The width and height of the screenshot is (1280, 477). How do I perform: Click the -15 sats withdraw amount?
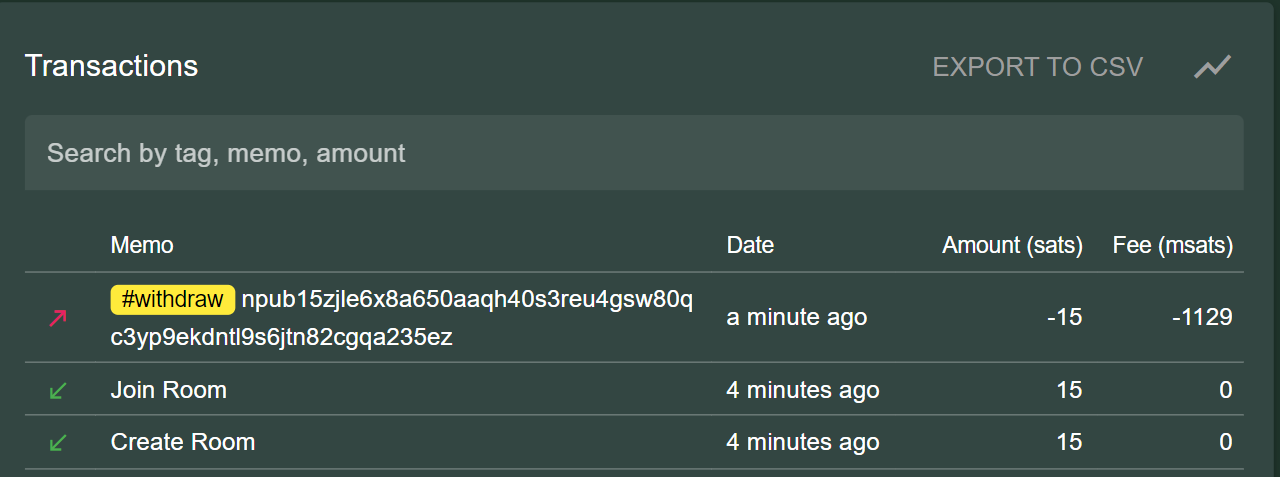[x=1064, y=318]
